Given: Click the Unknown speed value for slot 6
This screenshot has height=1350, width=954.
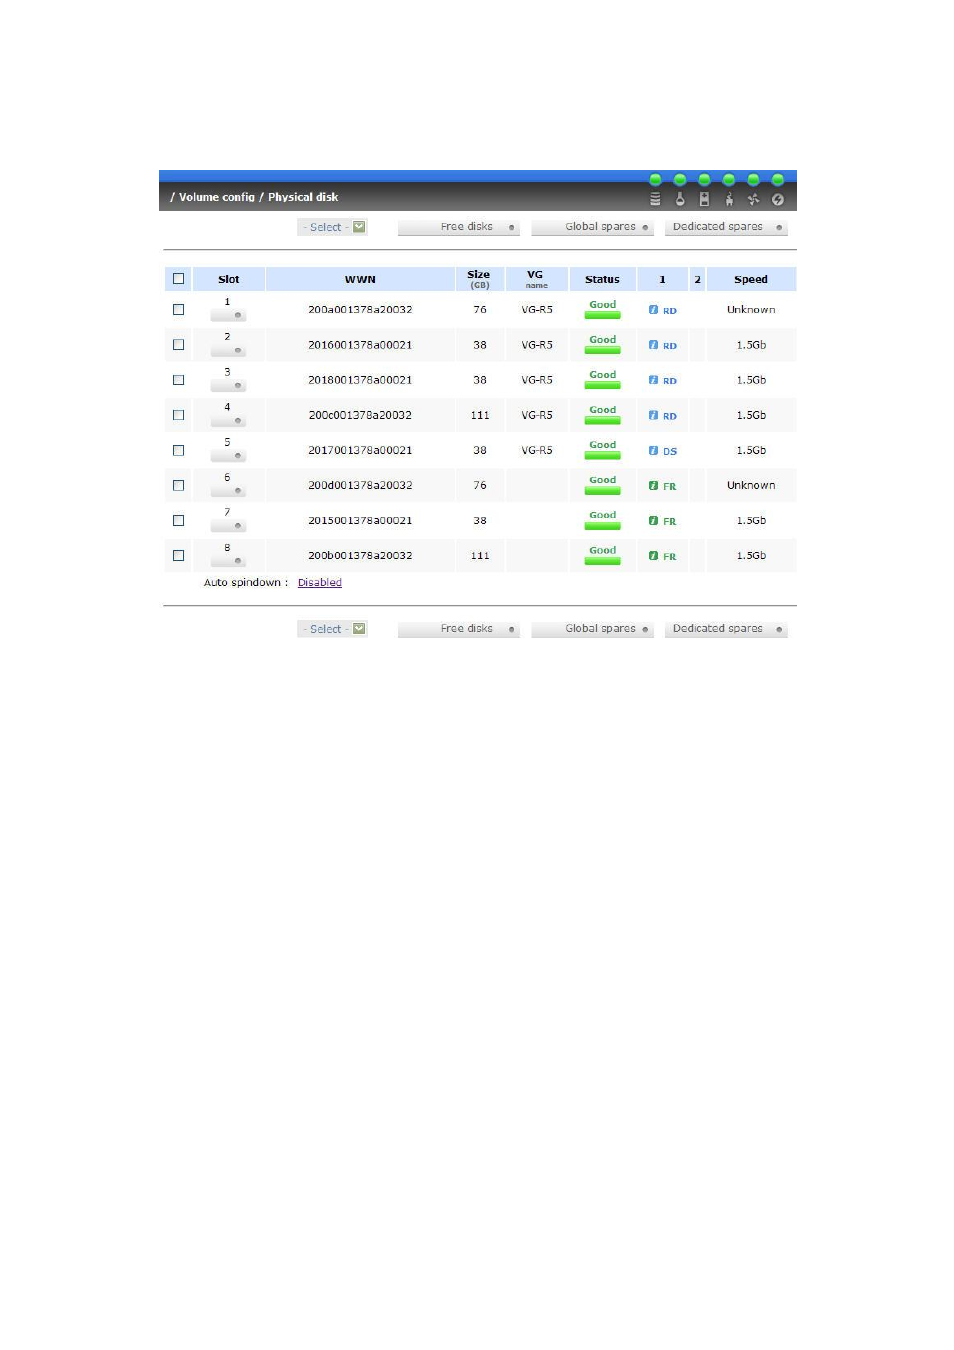Looking at the screenshot, I should click(x=751, y=486).
